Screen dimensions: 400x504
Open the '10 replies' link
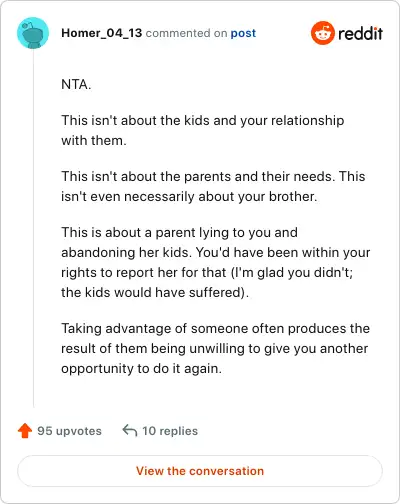point(170,431)
